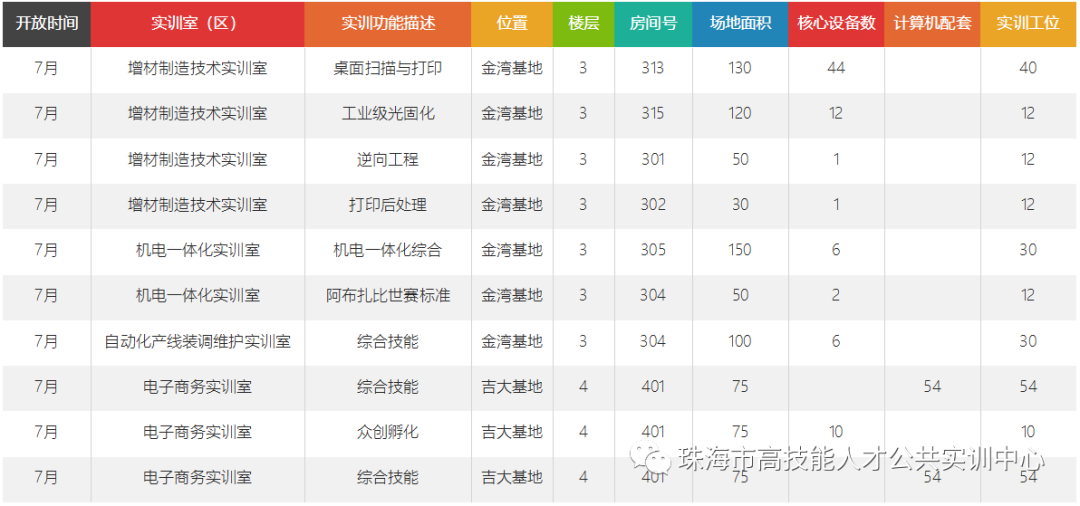Click core equipment count 10 in 众创孵化 row
This screenshot has height=506, width=1080.
pos(835,432)
